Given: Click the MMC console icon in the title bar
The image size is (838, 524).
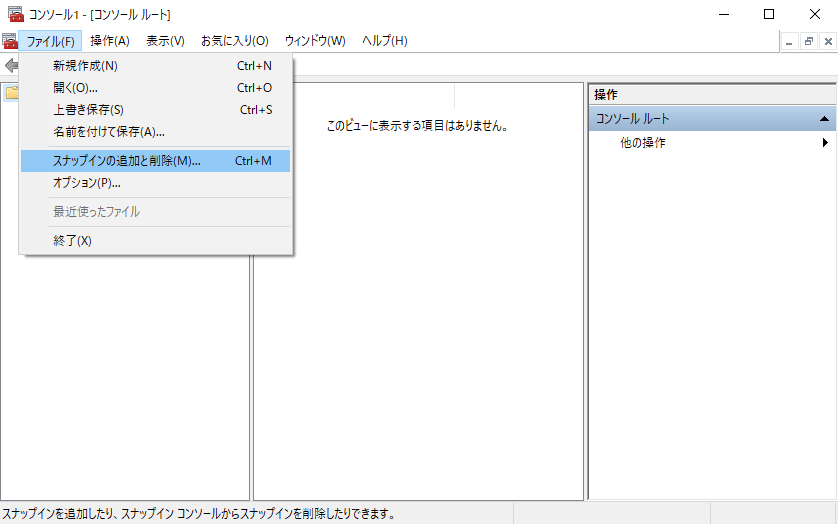Looking at the screenshot, I should coord(15,14).
